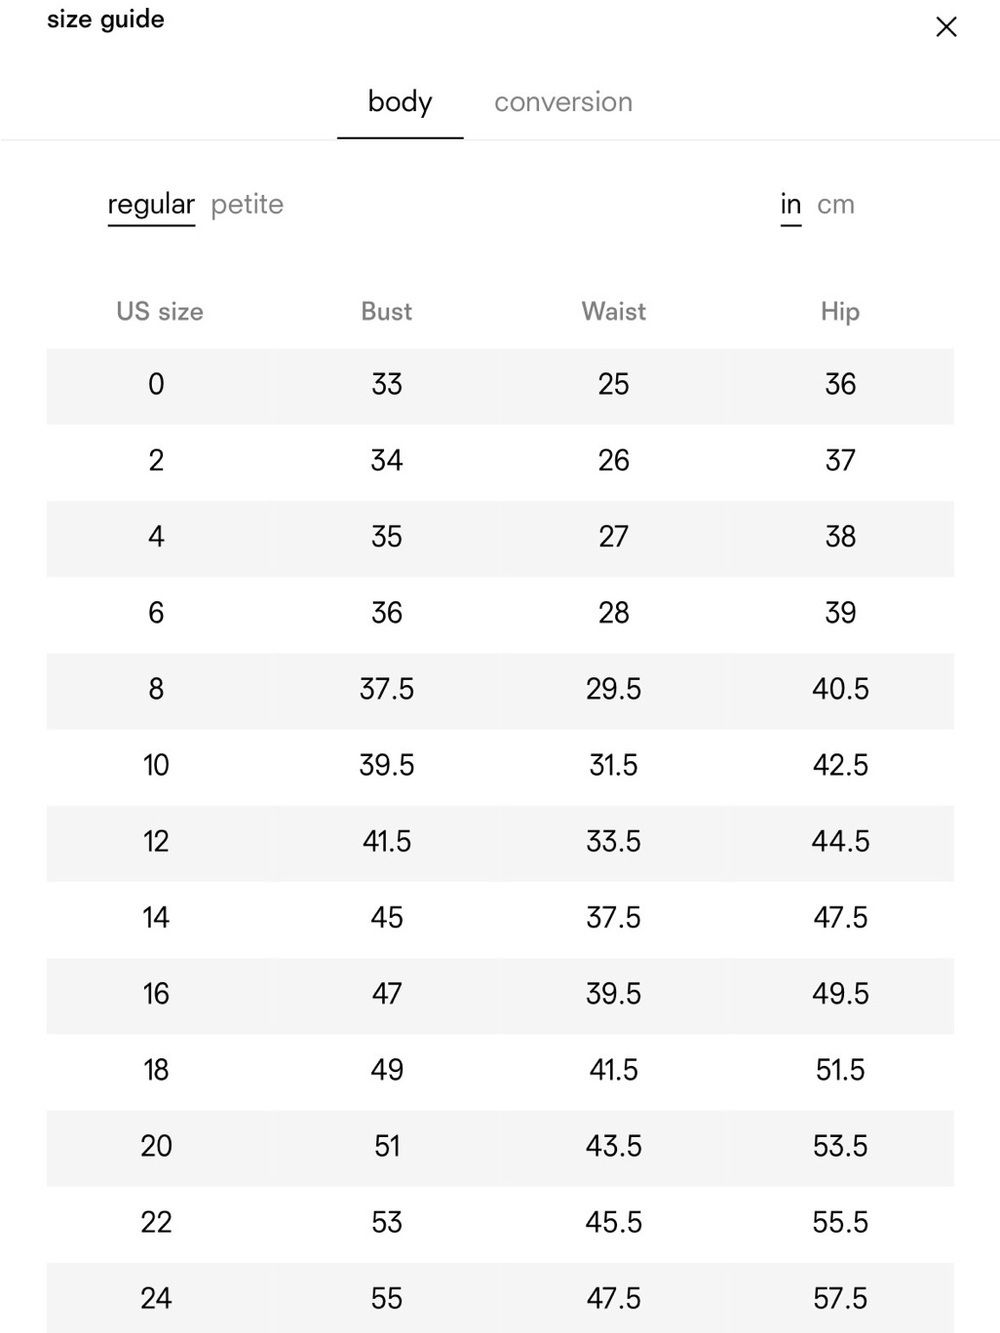Close the size guide with the X icon
This screenshot has height=1333, width=1000.
tap(946, 27)
